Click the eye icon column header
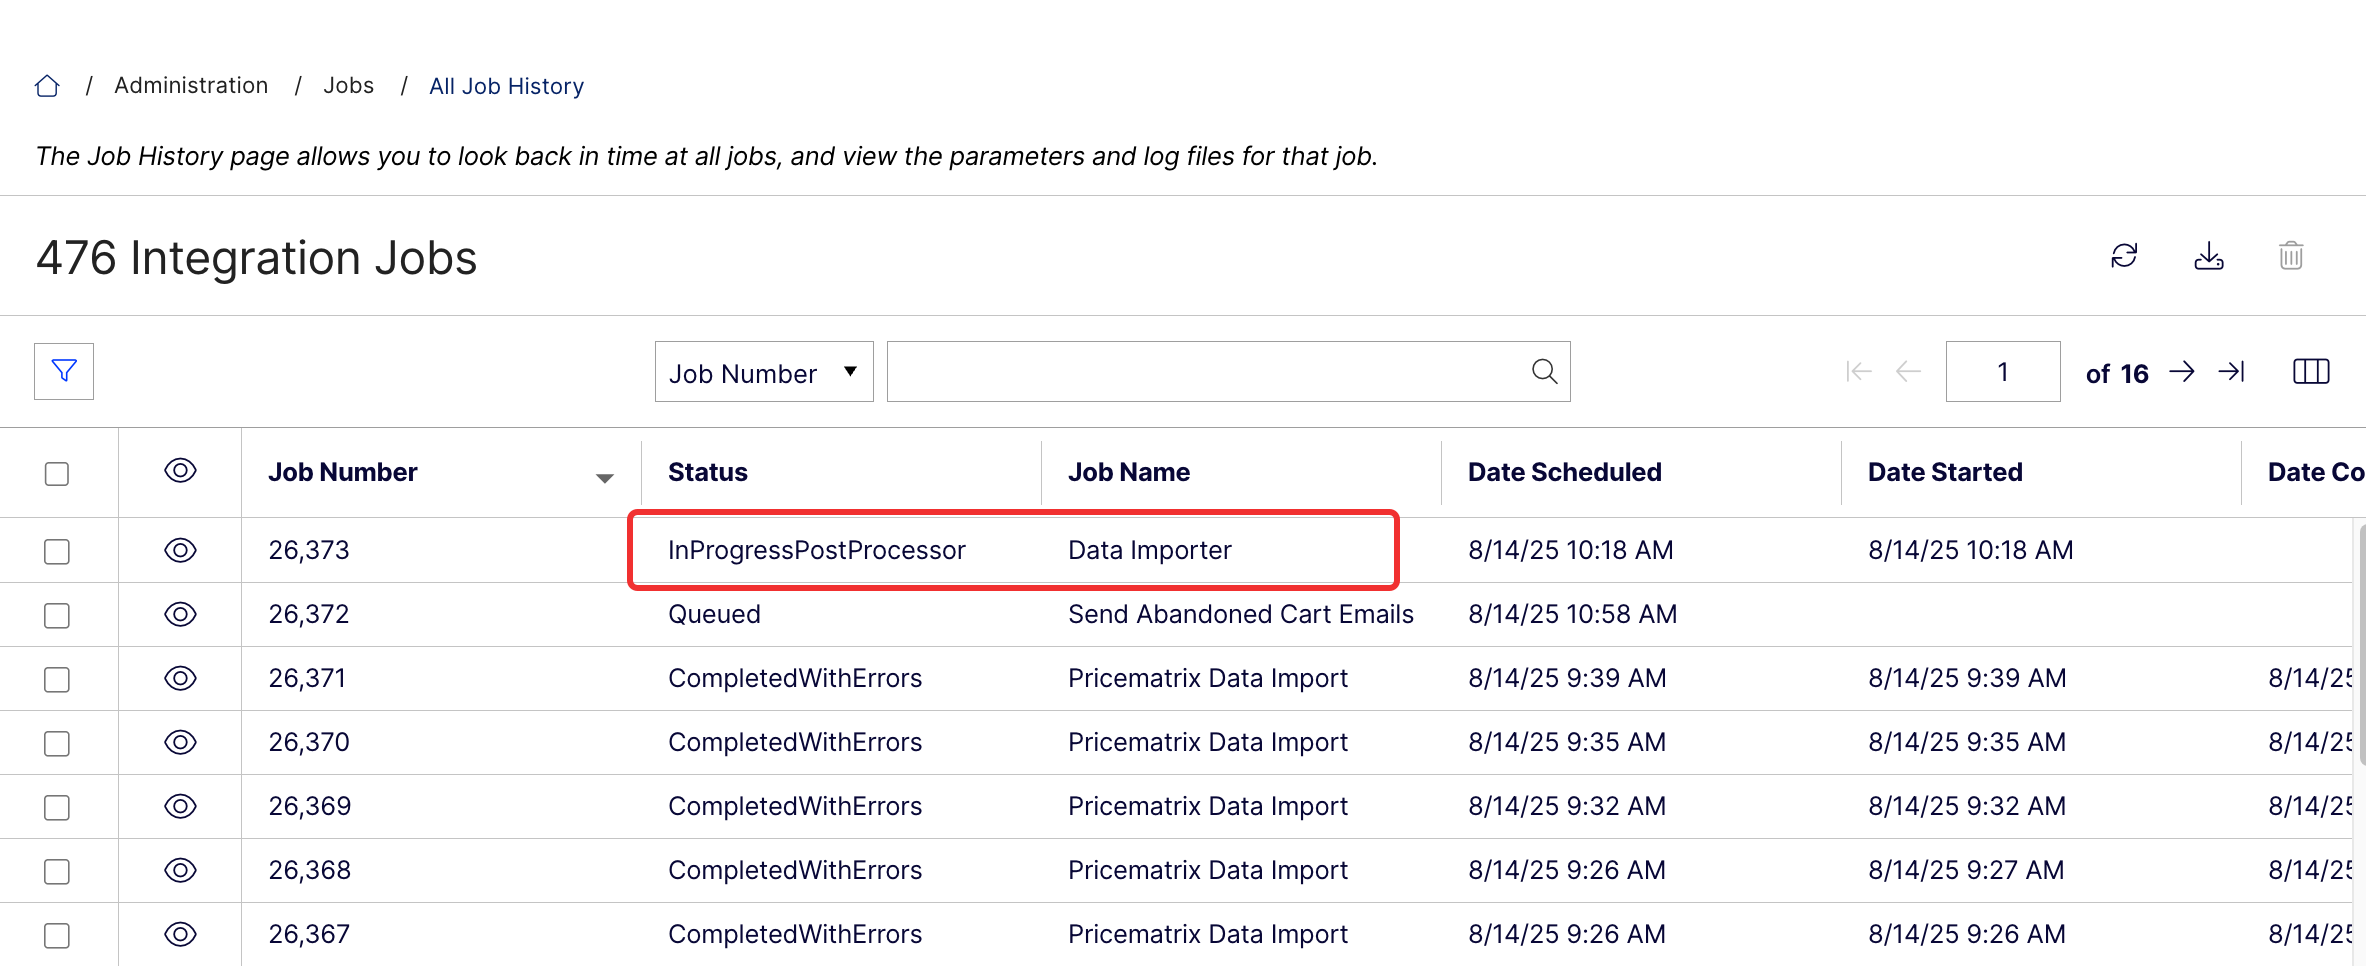The image size is (2366, 966). coord(180,471)
